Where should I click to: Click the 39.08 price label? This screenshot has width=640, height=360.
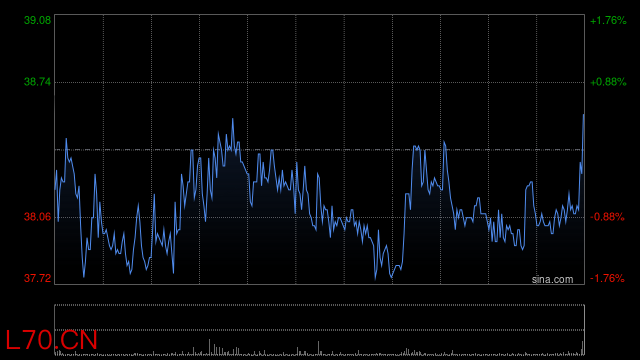[38, 20]
